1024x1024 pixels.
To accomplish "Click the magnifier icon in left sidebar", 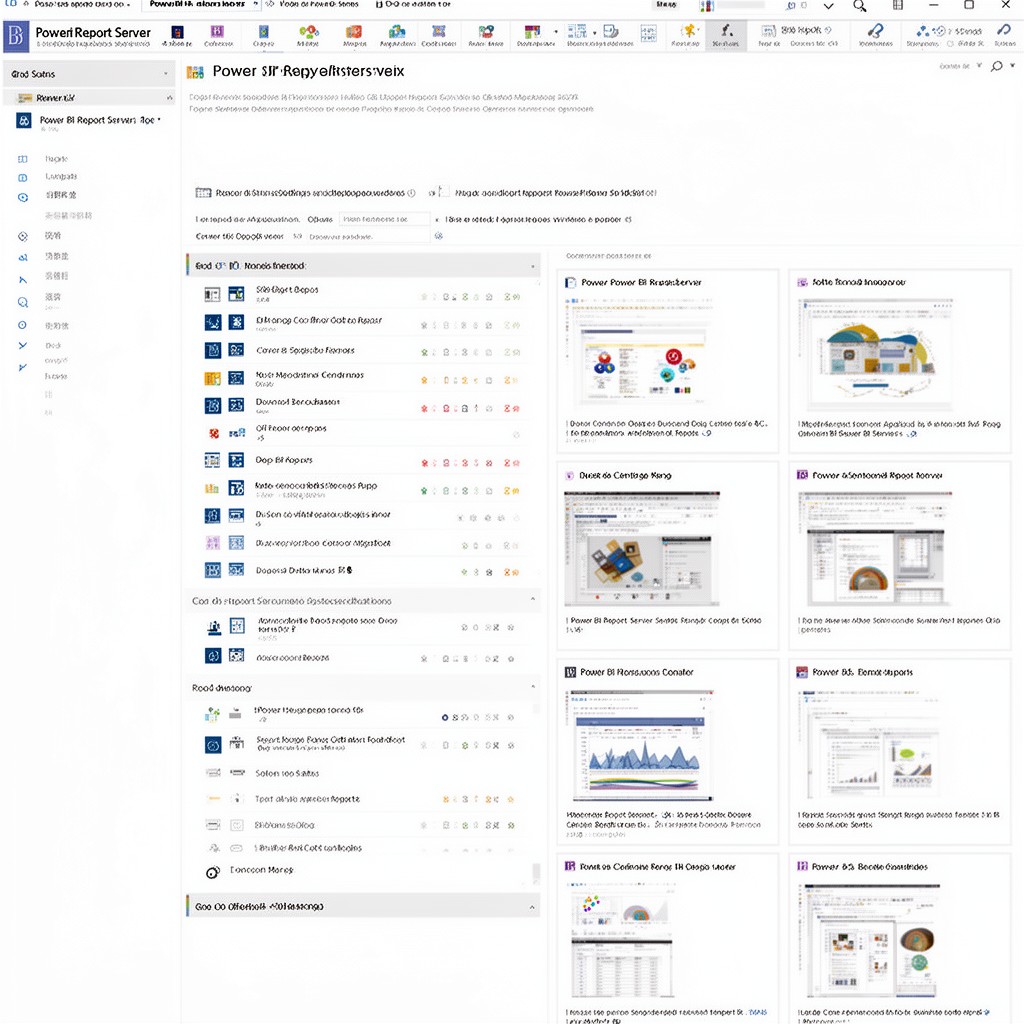I will coord(23,302).
